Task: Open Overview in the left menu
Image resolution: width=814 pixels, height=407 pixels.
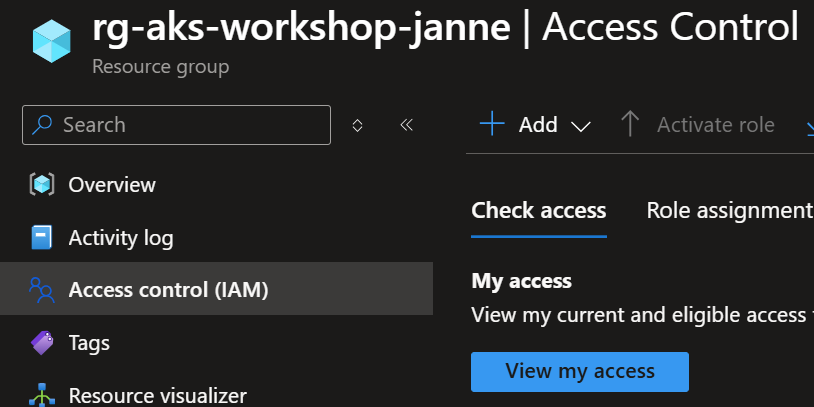Action: [x=112, y=185]
